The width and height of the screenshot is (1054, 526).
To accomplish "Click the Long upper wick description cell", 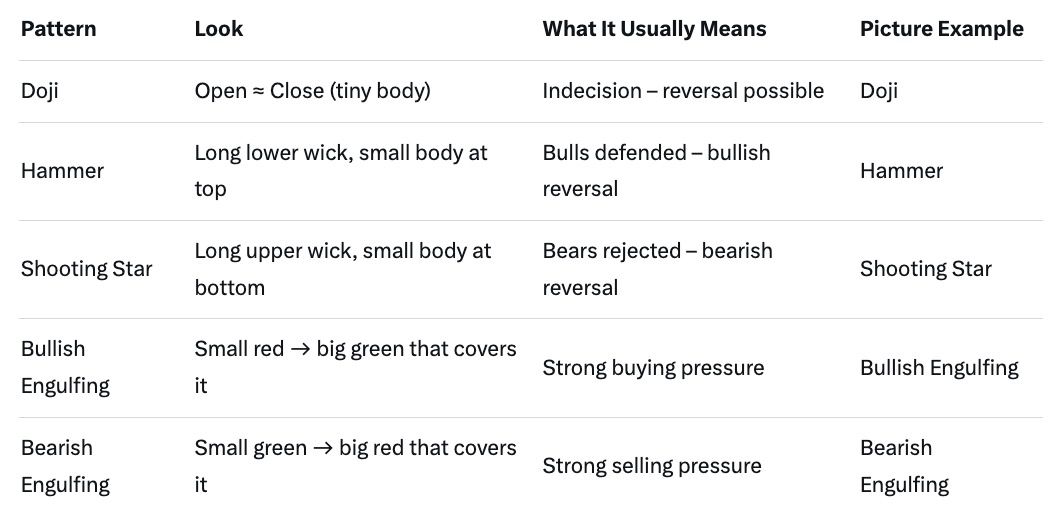I will 342,269.
